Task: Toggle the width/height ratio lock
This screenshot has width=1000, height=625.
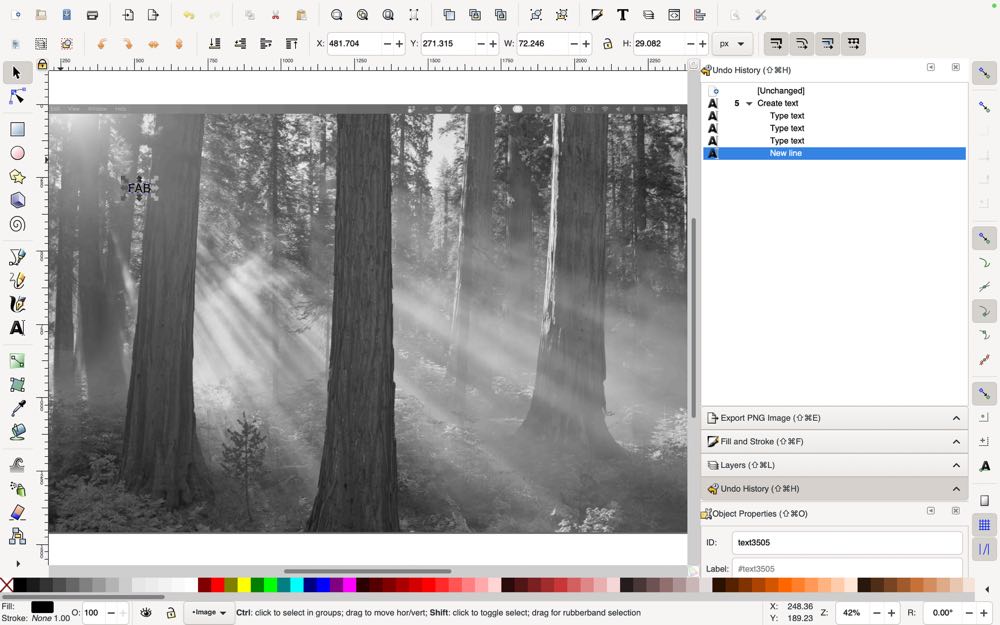Action: tap(607, 43)
